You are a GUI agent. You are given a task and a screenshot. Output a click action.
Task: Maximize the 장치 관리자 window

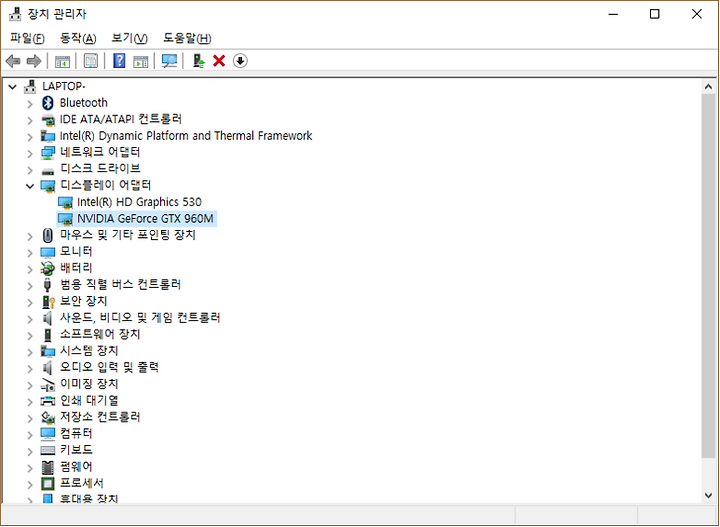(655, 14)
